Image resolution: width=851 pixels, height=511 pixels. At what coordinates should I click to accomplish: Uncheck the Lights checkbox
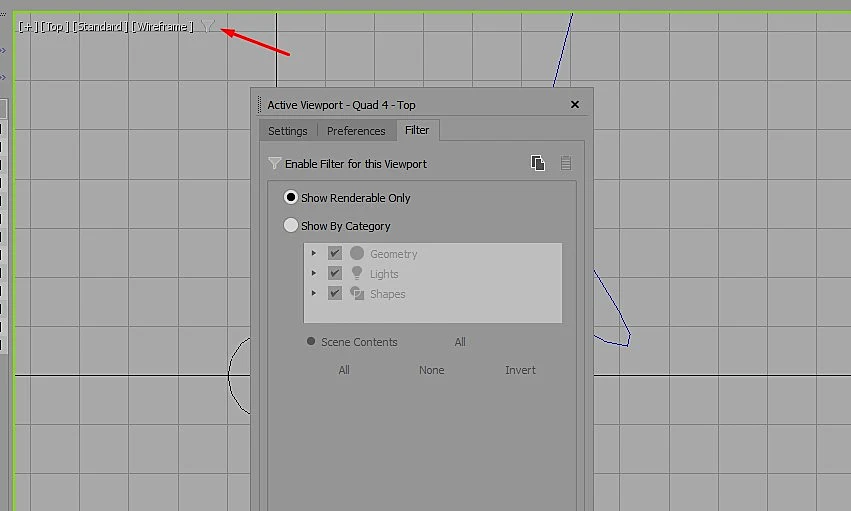tap(334, 273)
